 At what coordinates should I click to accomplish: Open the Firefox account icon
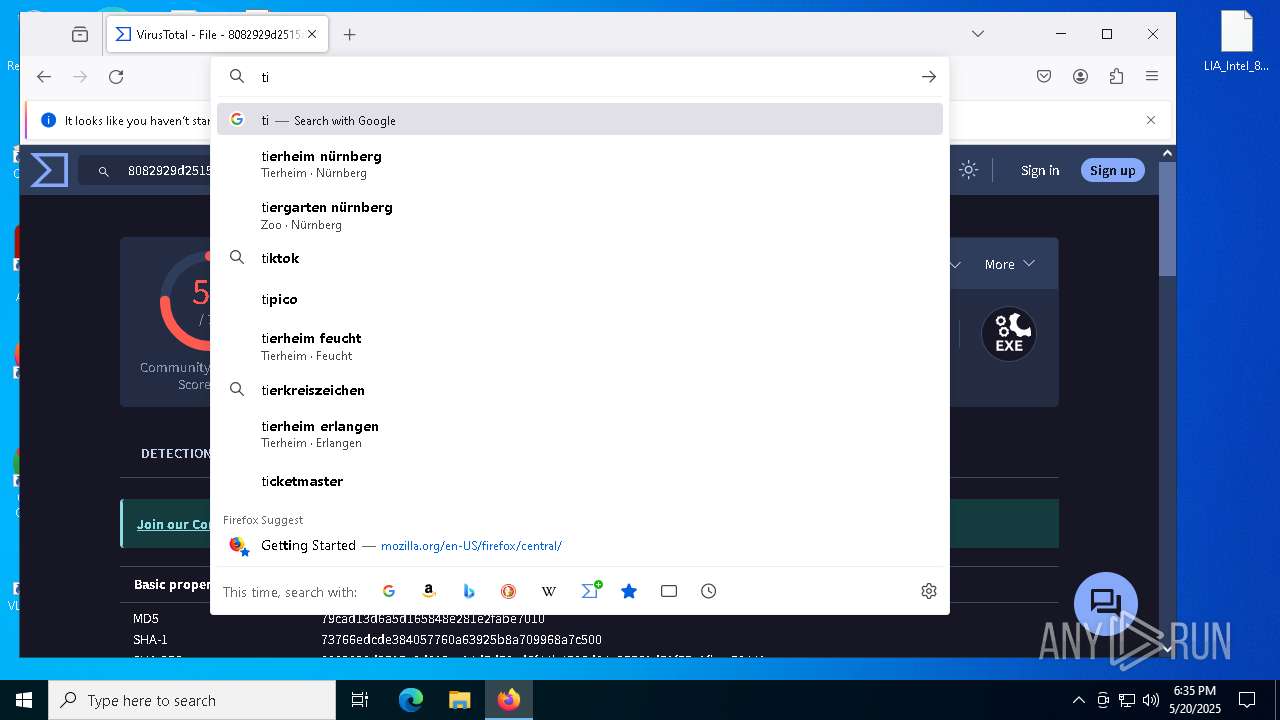[x=1080, y=77]
